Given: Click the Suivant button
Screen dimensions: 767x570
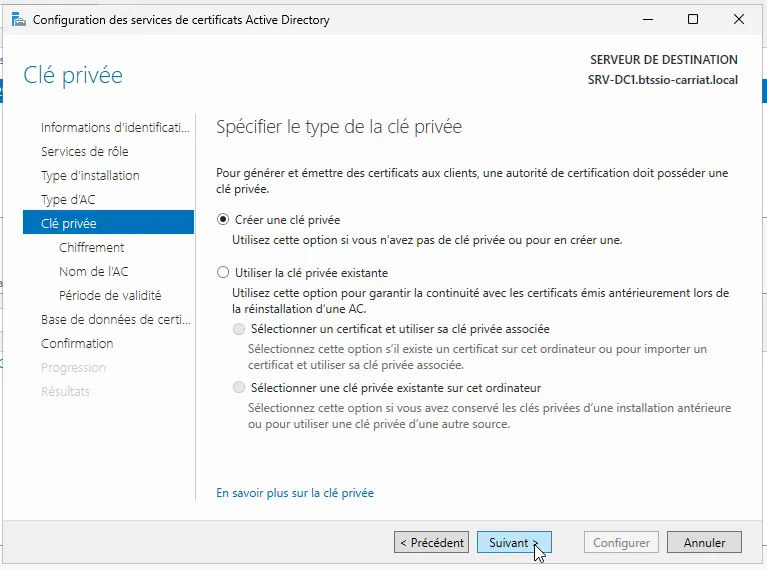Looking at the screenshot, I should pyautogui.click(x=514, y=543).
